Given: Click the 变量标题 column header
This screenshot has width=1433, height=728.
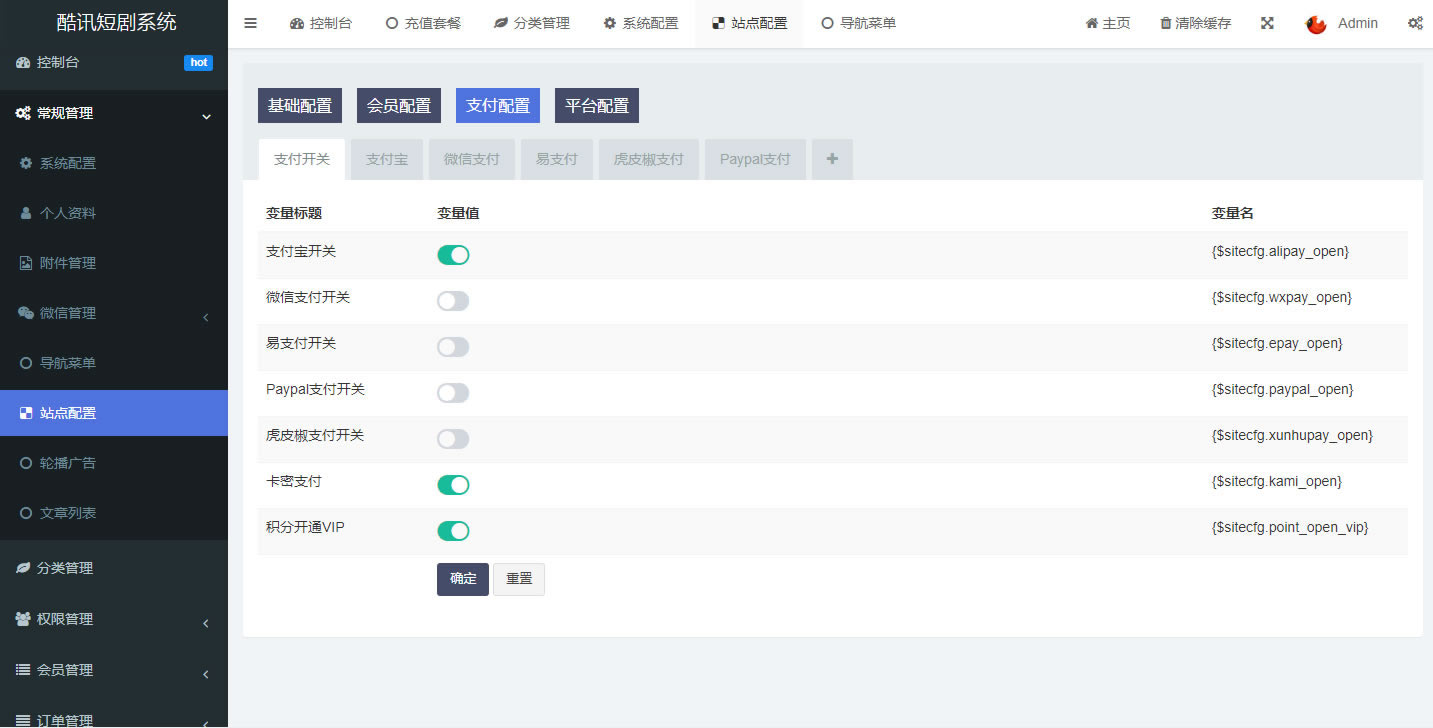Looking at the screenshot, I should [294, 213].
